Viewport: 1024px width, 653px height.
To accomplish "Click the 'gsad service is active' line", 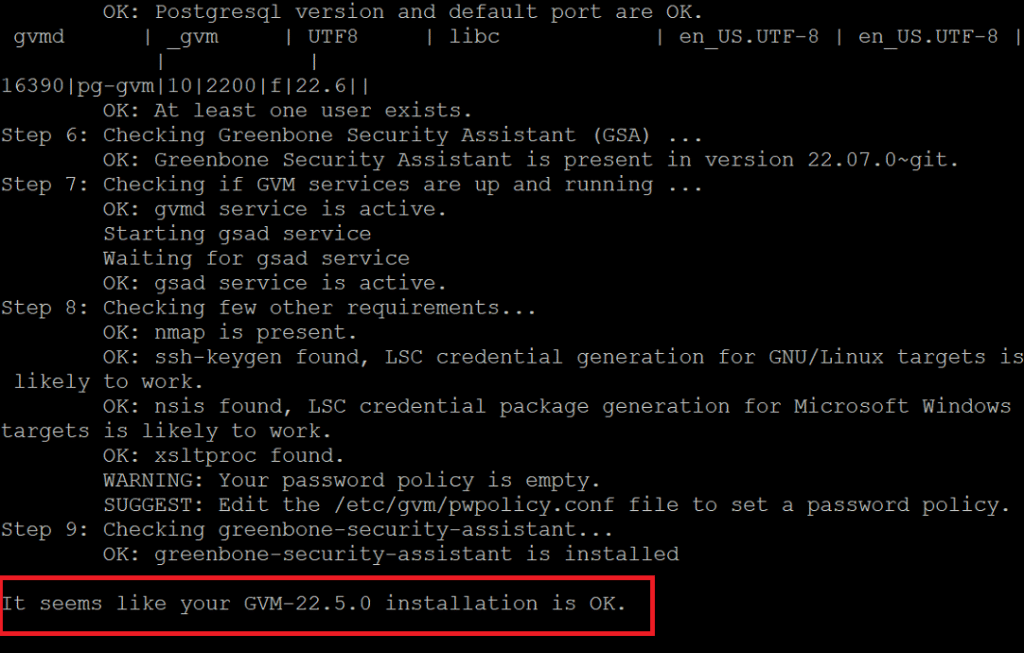I will click(x=274, y=283).
